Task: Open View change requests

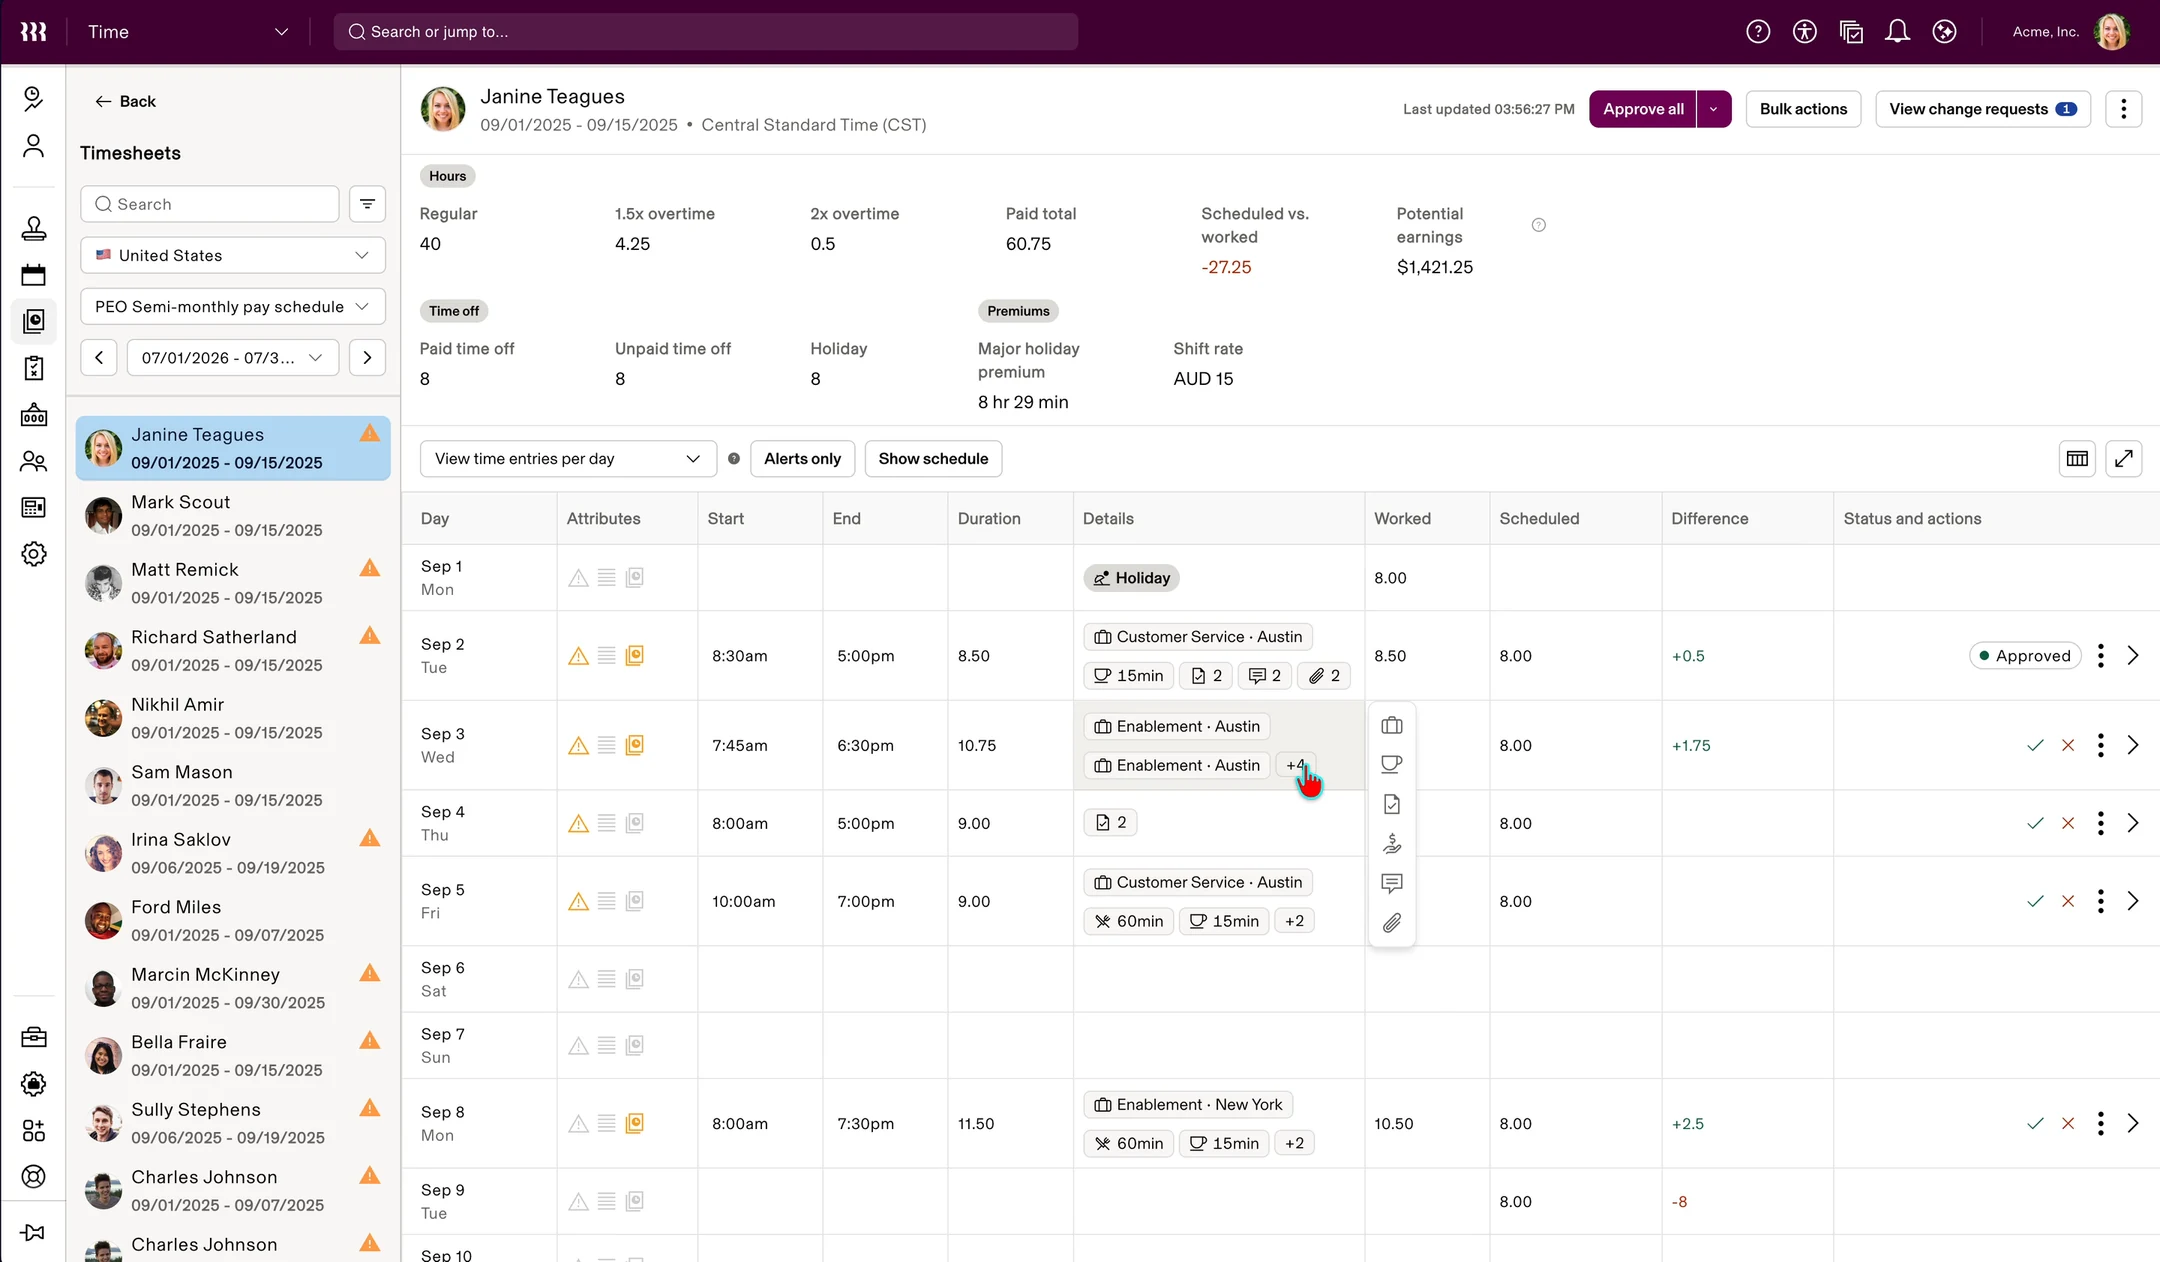Action: tap(1982, 109)
